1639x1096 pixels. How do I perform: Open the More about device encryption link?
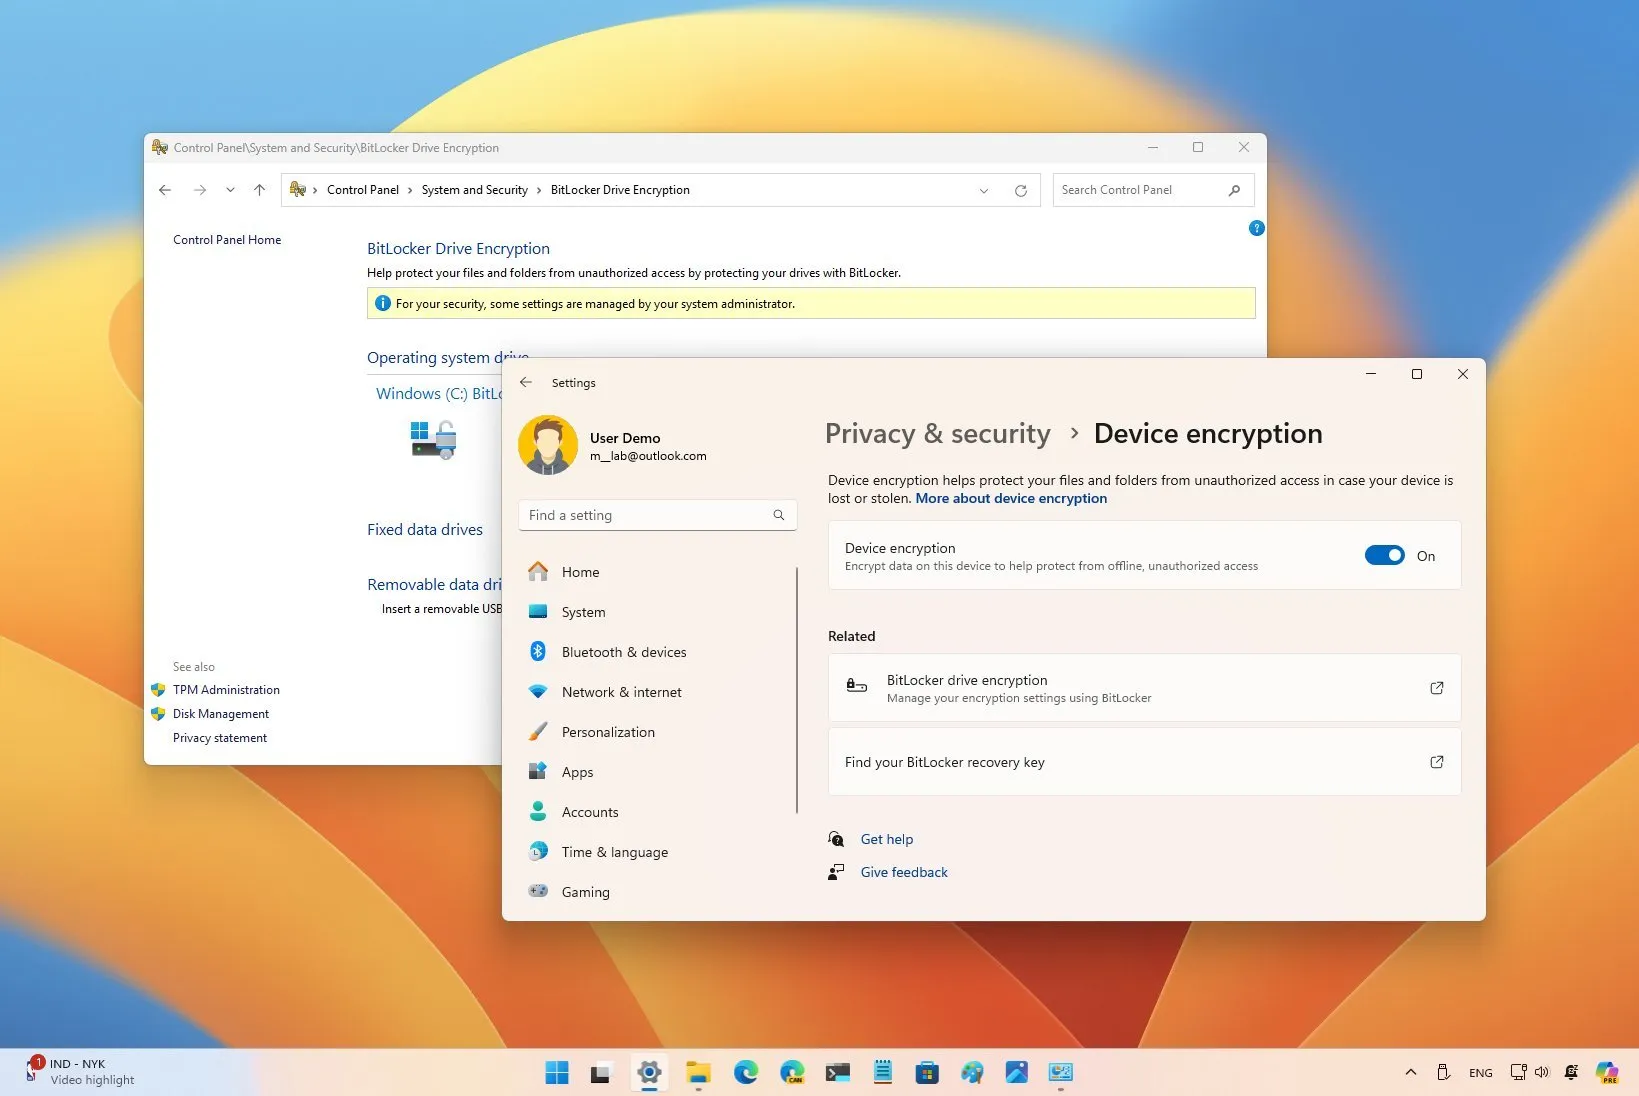pos(1011,498)
